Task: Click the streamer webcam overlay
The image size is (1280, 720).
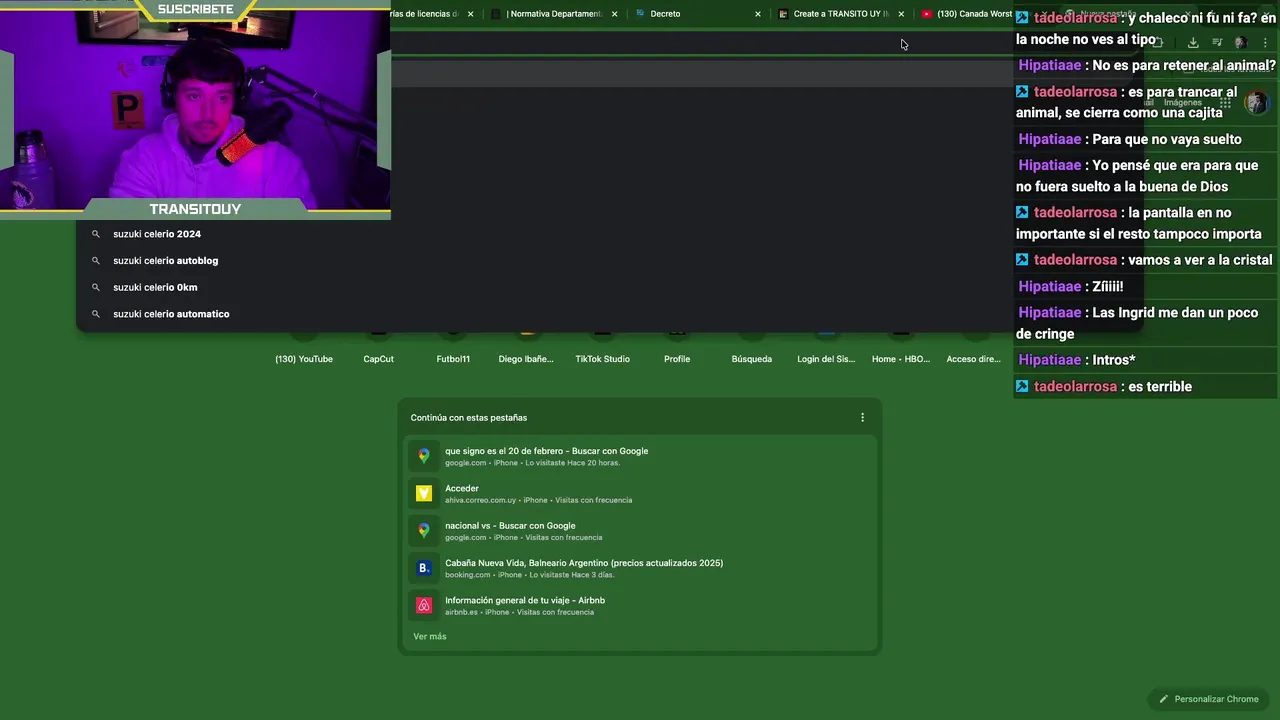Action: [x=195, y=108]
